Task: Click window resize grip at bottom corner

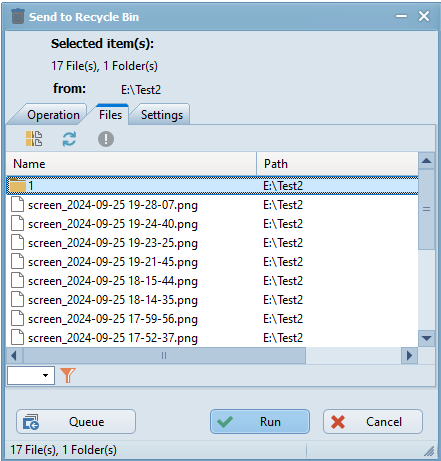Action: tap(429, 451)
